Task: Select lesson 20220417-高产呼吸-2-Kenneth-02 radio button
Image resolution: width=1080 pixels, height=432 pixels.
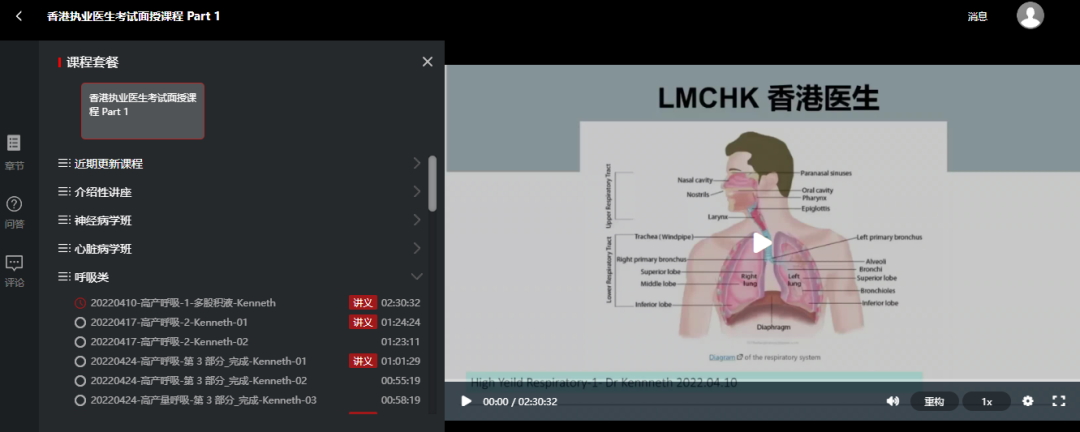Action: [x=80, y=342]
